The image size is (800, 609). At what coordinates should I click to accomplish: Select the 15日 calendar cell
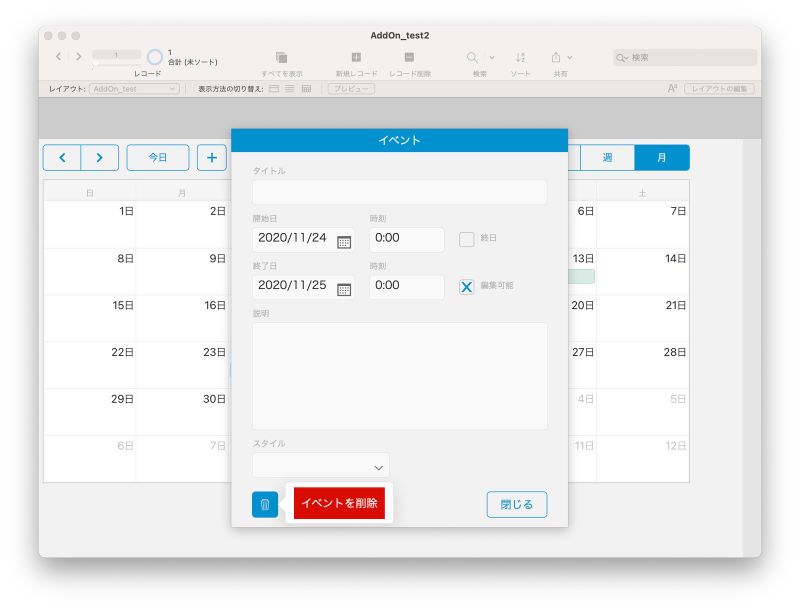[90, 318]
